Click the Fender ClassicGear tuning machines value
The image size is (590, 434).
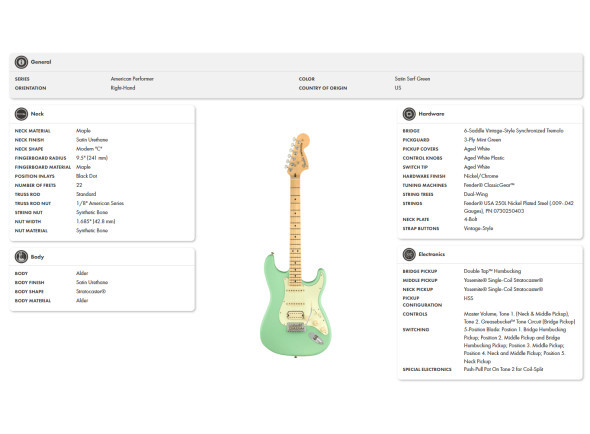point(489,185)
